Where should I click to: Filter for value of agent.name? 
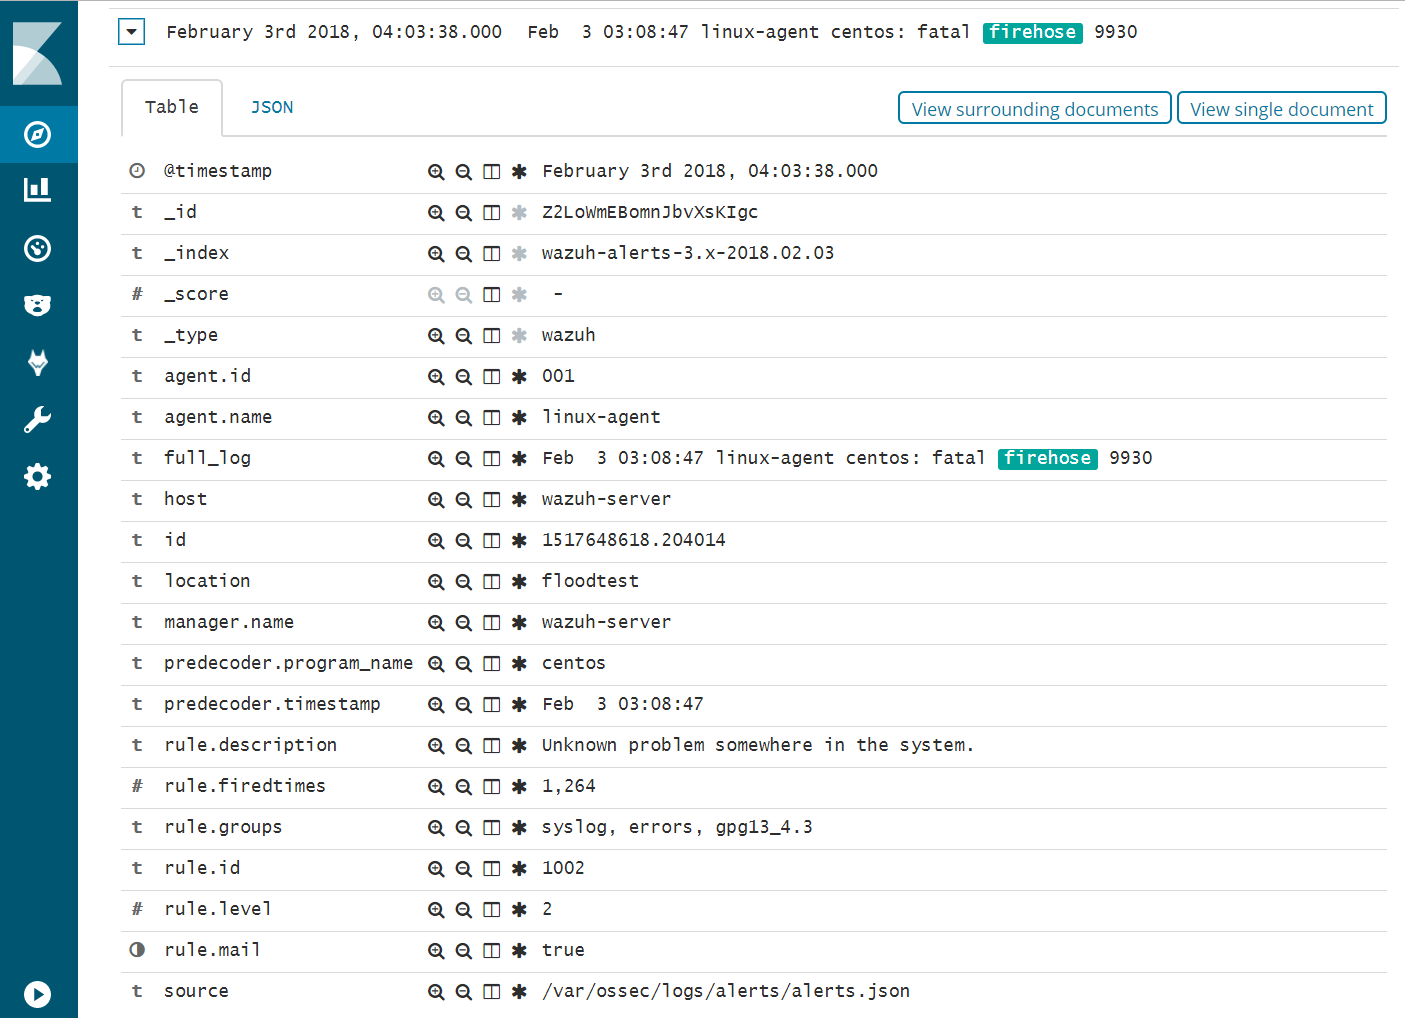pyautogui.click(x=436, y=418)
